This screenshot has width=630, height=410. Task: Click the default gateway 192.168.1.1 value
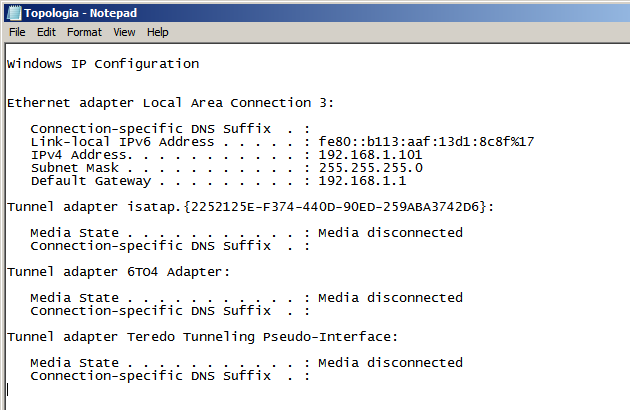point(362,180)
